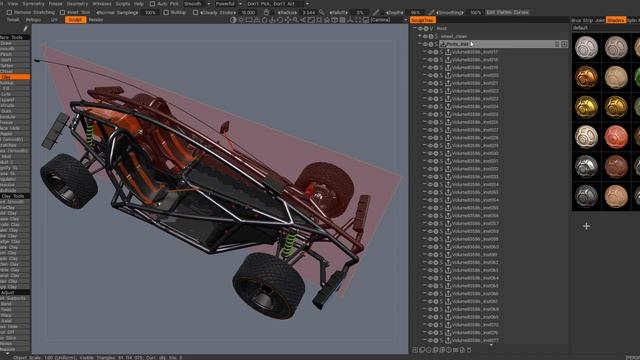Select the Clay sculpt tool
Screen dimensions: 640x360
click(15, 77)
